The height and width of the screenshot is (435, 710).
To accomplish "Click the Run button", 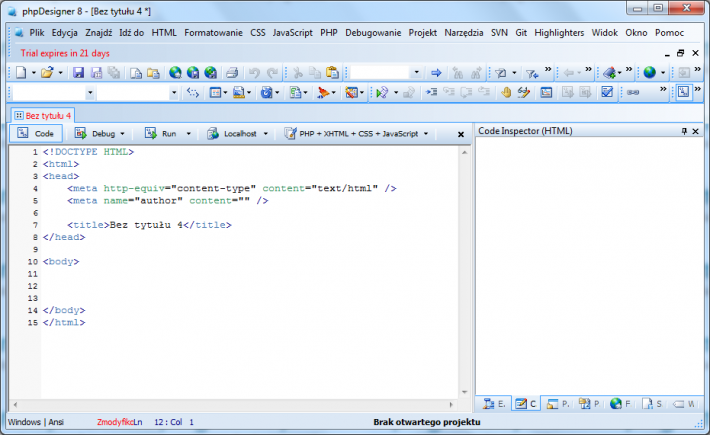I will (160, 134).
